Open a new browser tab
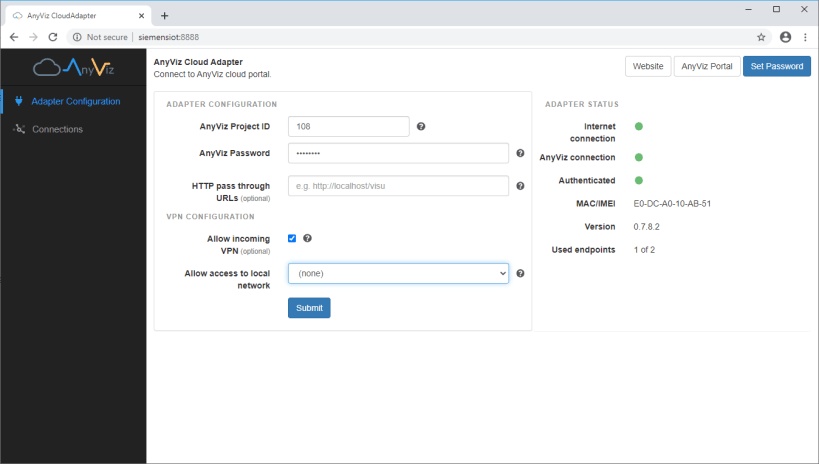This screenshot has width=819, height=464. click(165, 16)
